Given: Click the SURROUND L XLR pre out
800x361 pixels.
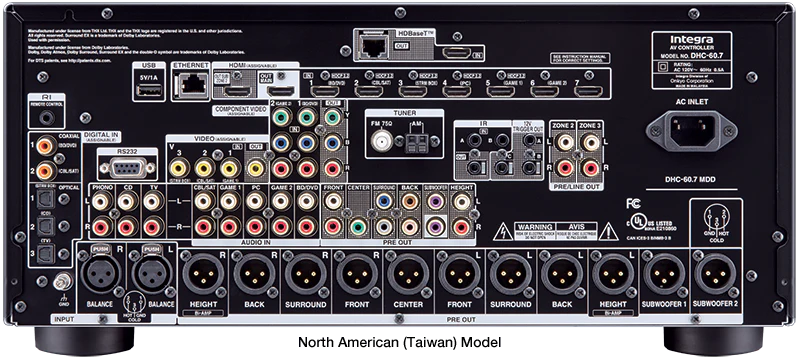Looking at the screenshot, I should pyautogui.click(x=511, y=274).
